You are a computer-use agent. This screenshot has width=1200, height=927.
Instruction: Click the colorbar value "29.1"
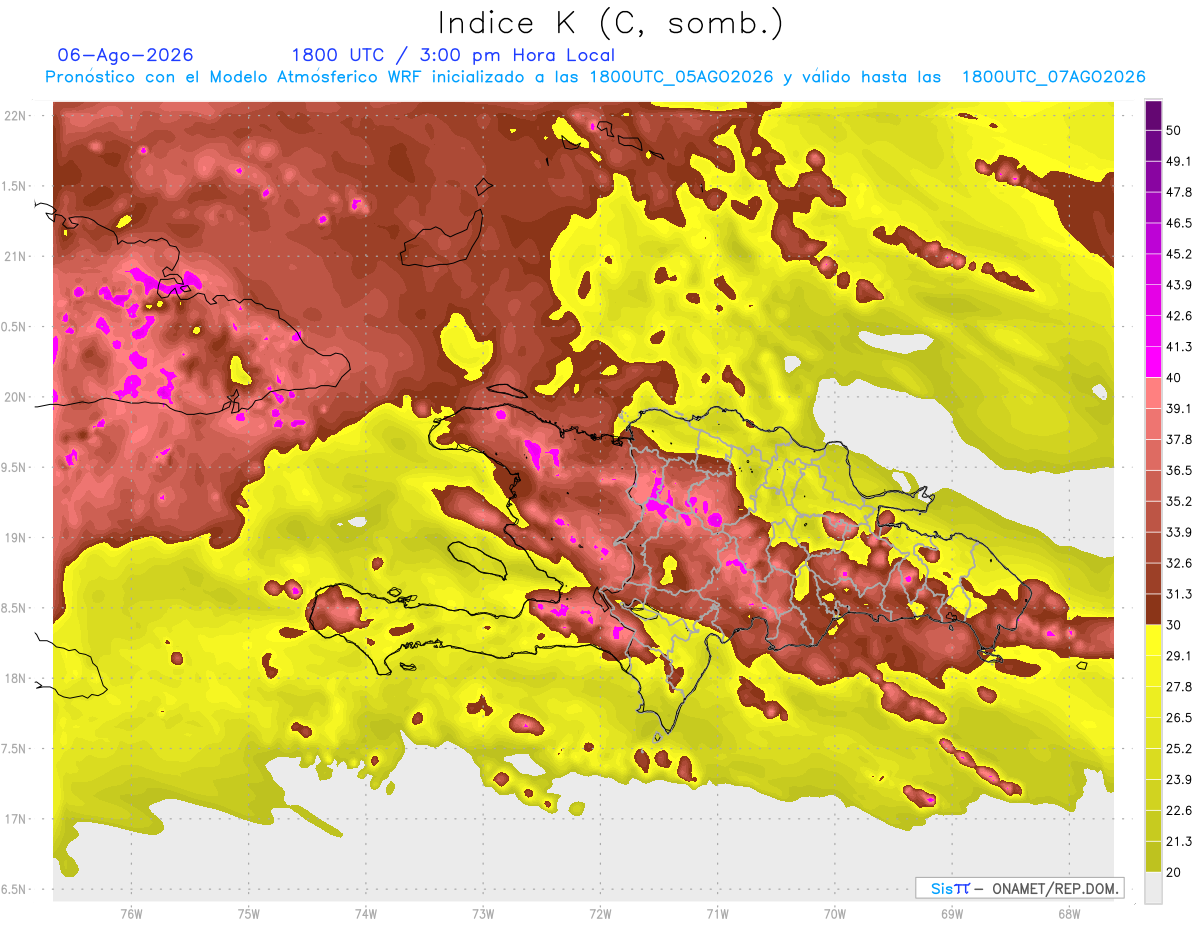[1178, 656]
